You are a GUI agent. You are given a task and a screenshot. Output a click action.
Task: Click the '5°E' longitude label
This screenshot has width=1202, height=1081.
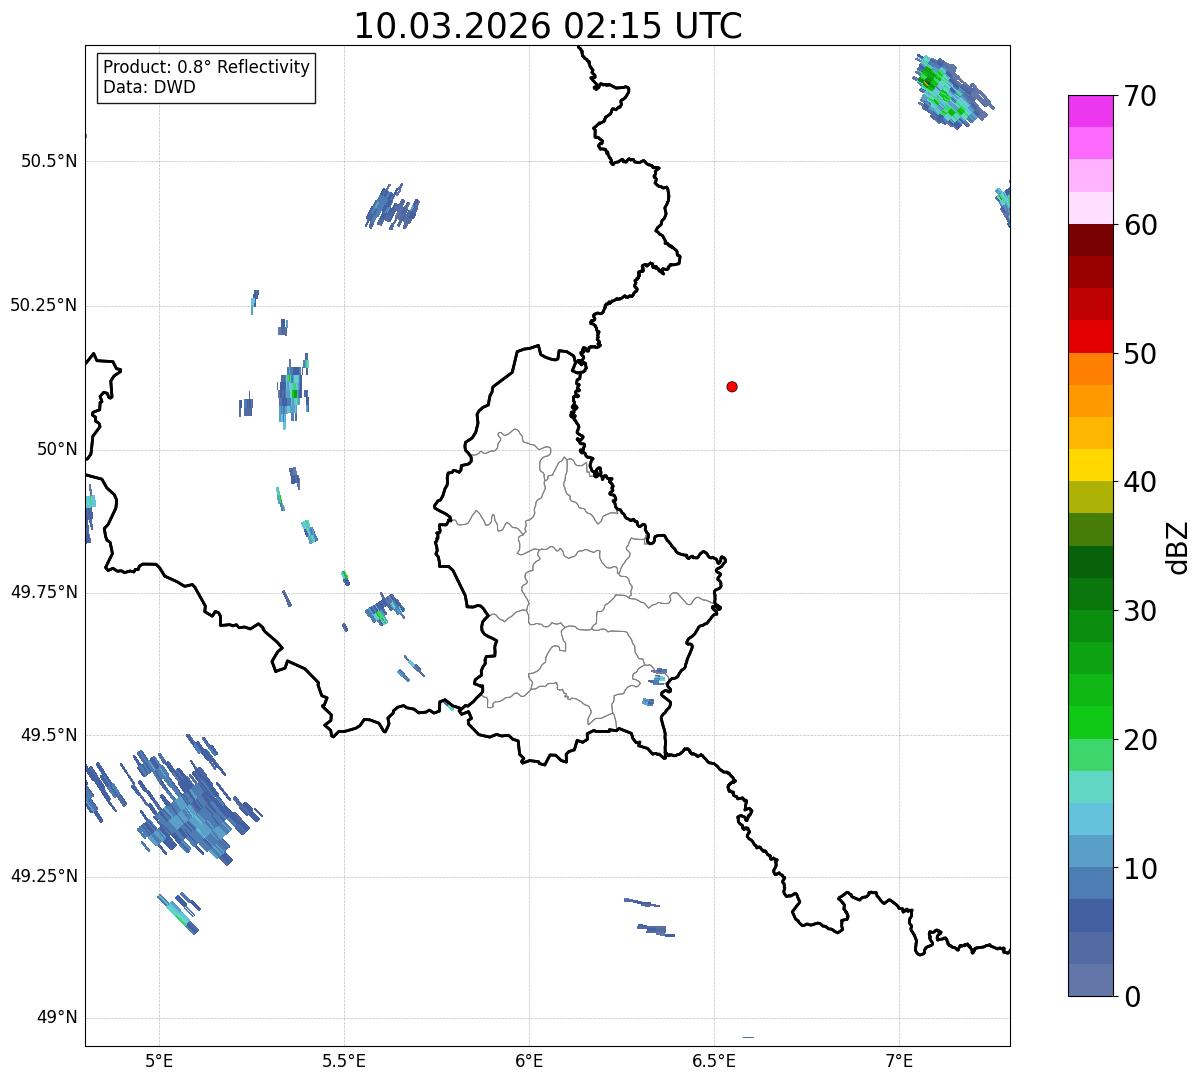coord(159,1060)
